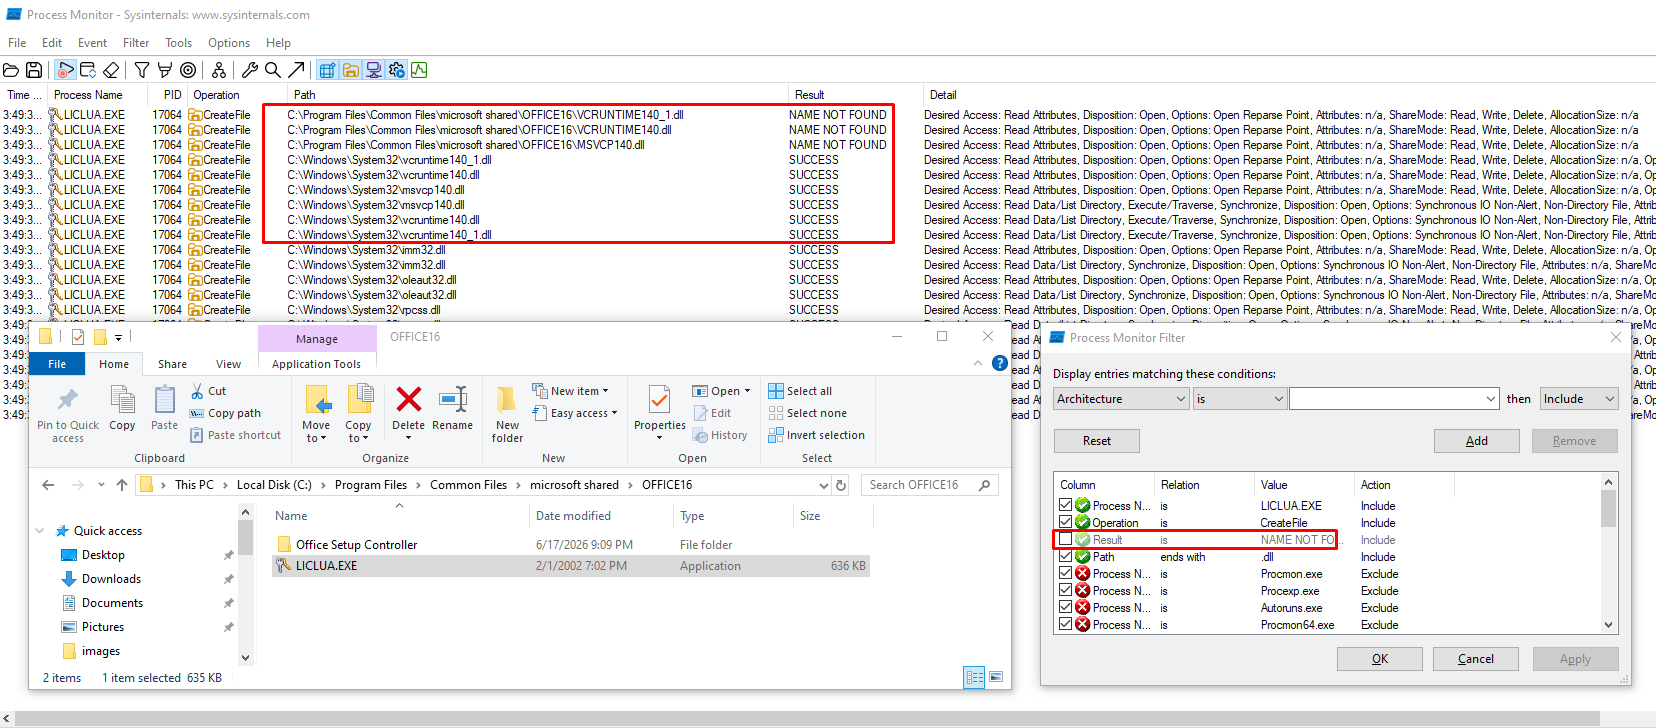This screenshot has height=728, width=1656.
Task: Click the Explorer Refresh button
Action: 841,485
